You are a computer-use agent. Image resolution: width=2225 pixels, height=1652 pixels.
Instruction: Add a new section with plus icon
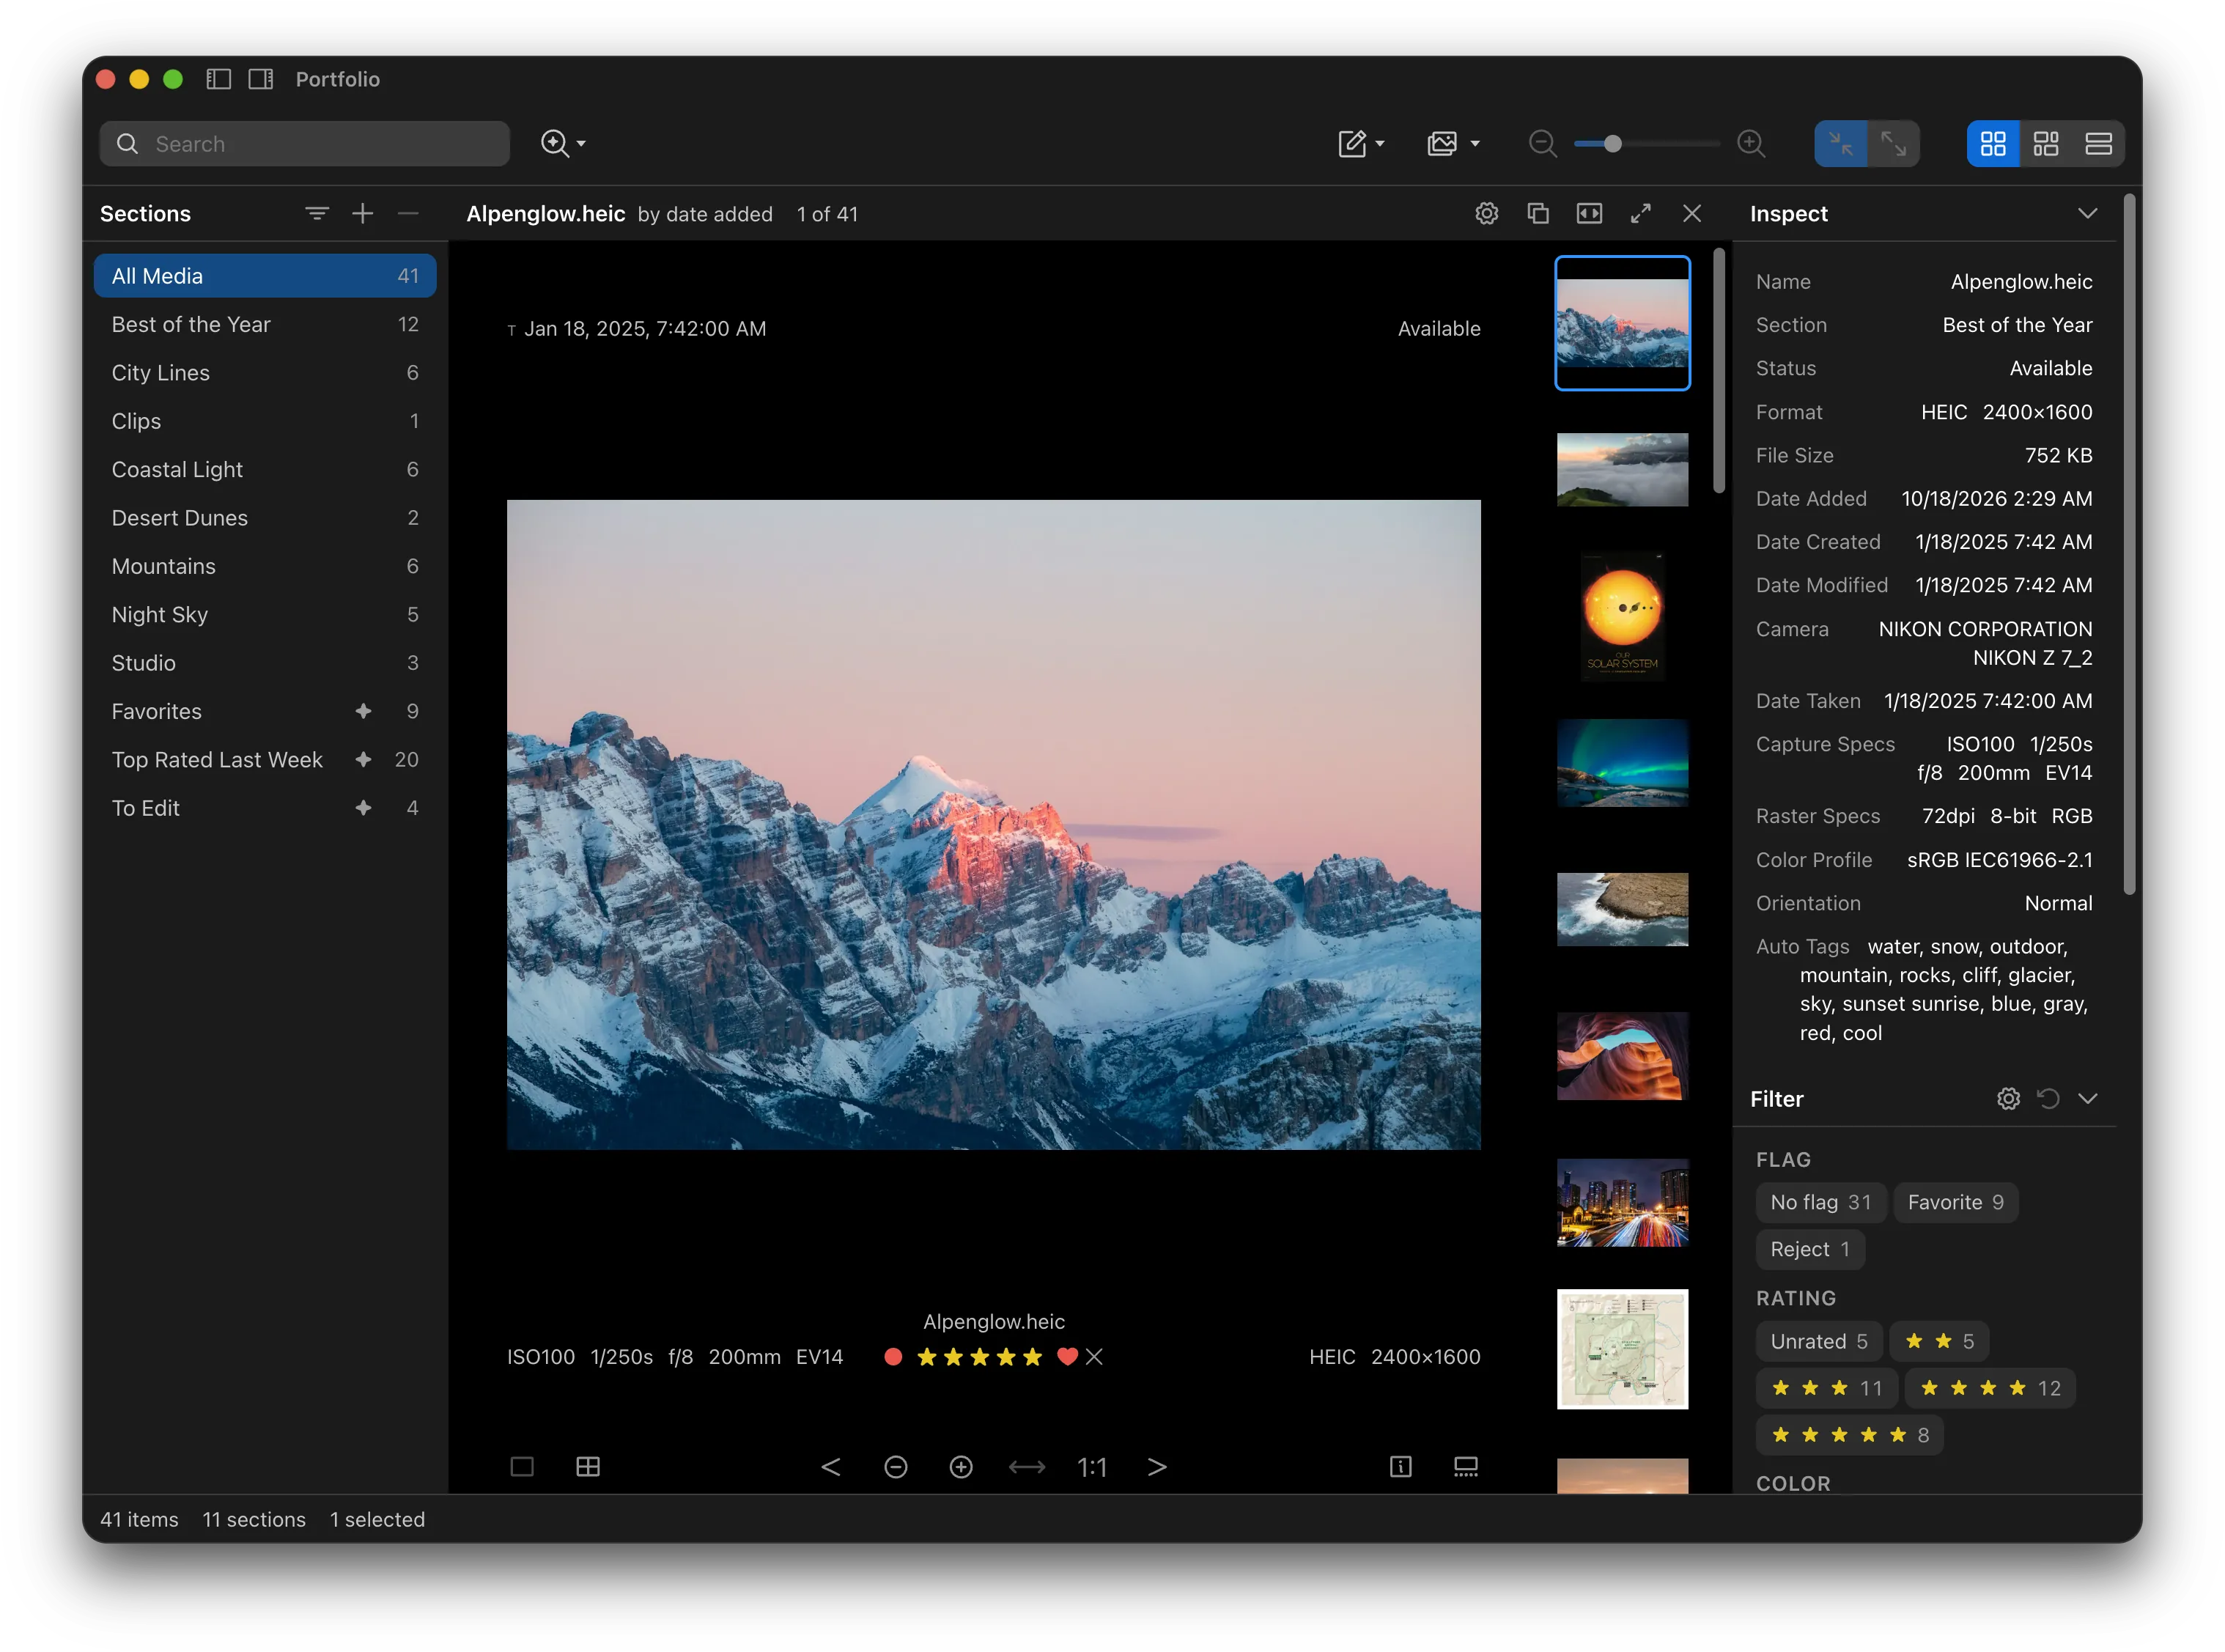click(362, 213)
